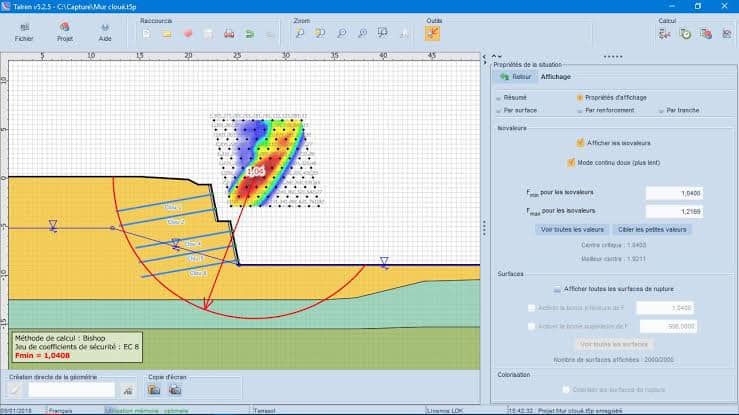
Task: Click the icon right of the geometry input
Action: tap(128, 390)
